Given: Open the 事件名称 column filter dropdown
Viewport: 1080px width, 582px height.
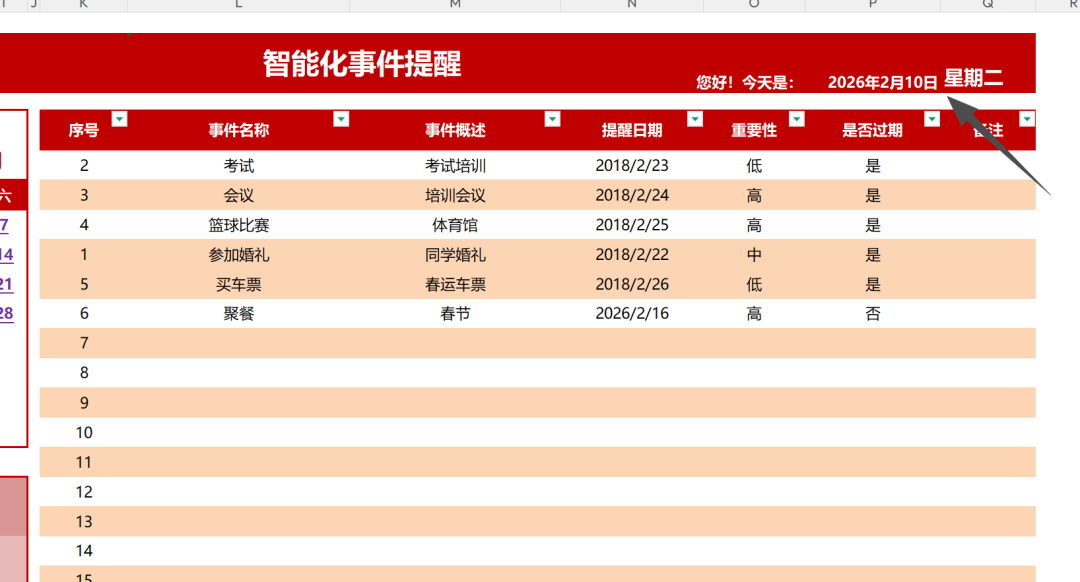Looking at the screenshot, I should coord(341,119).
